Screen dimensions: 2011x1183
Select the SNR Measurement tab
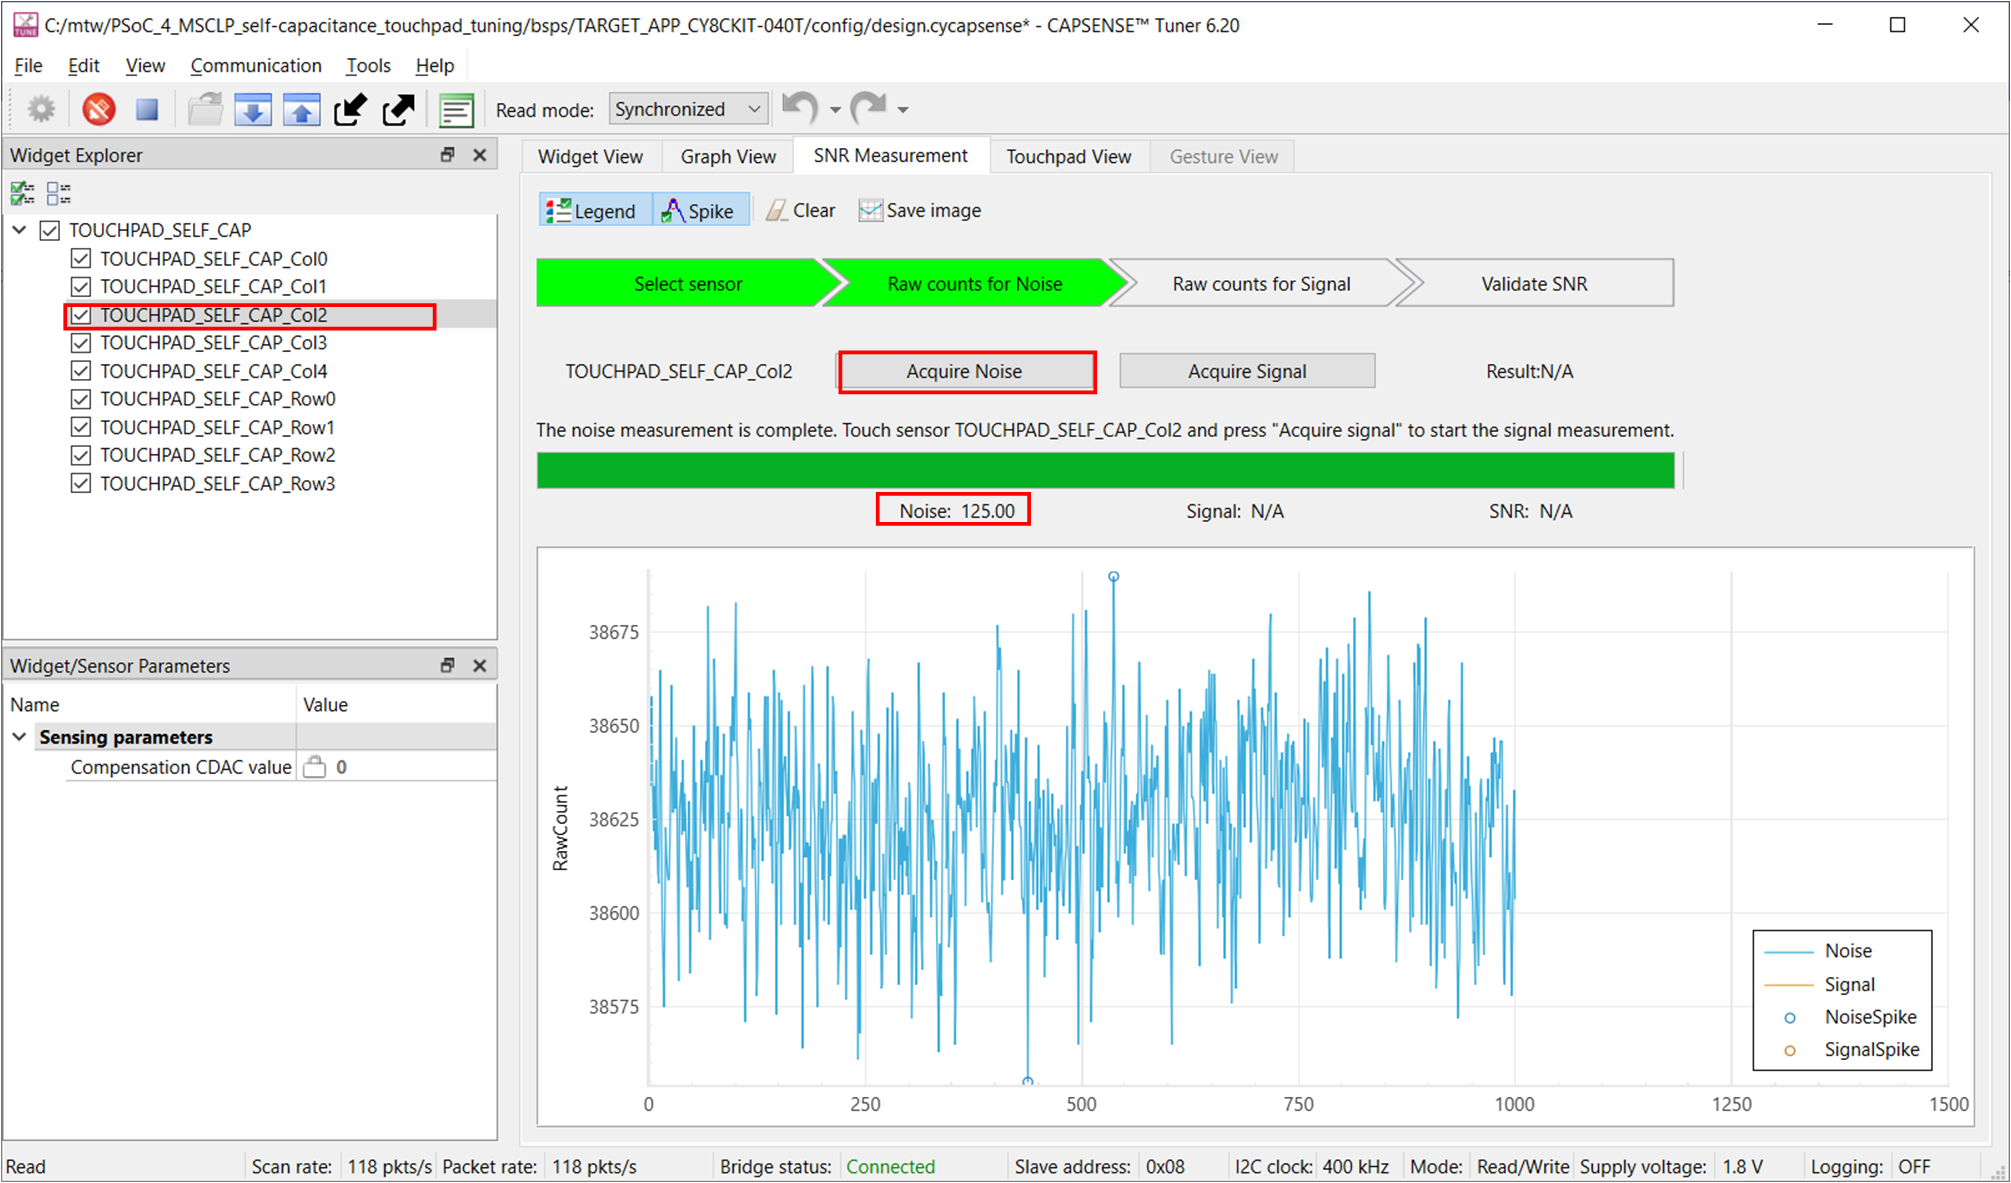[x=890, y=155]
